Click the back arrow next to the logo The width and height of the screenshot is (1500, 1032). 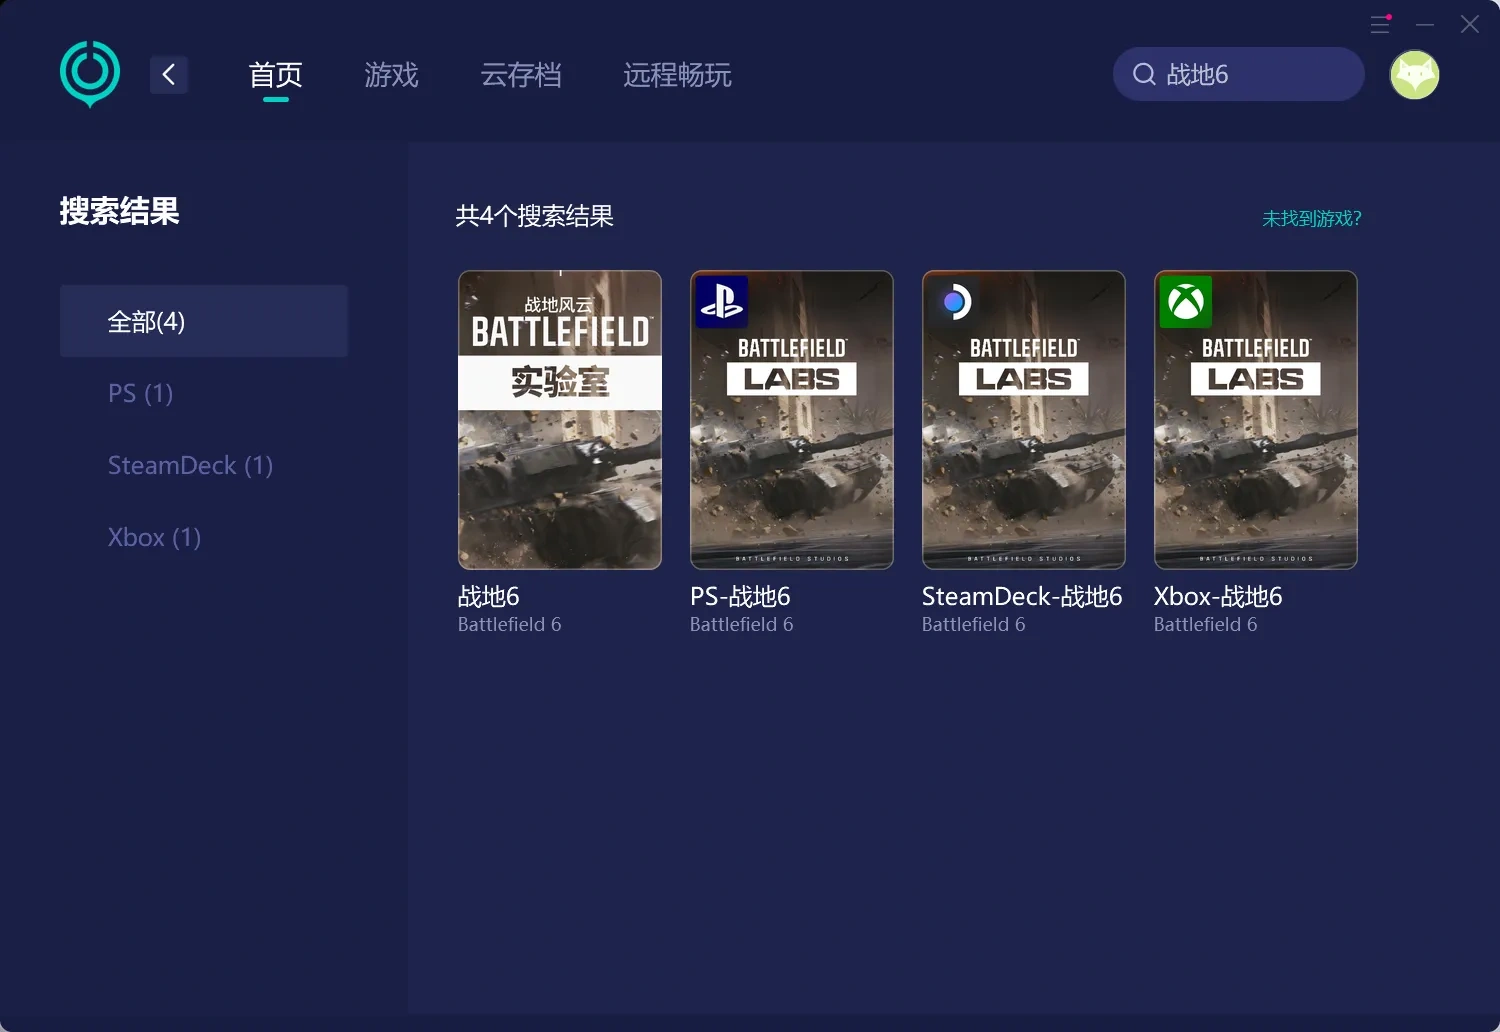point(168,74)
